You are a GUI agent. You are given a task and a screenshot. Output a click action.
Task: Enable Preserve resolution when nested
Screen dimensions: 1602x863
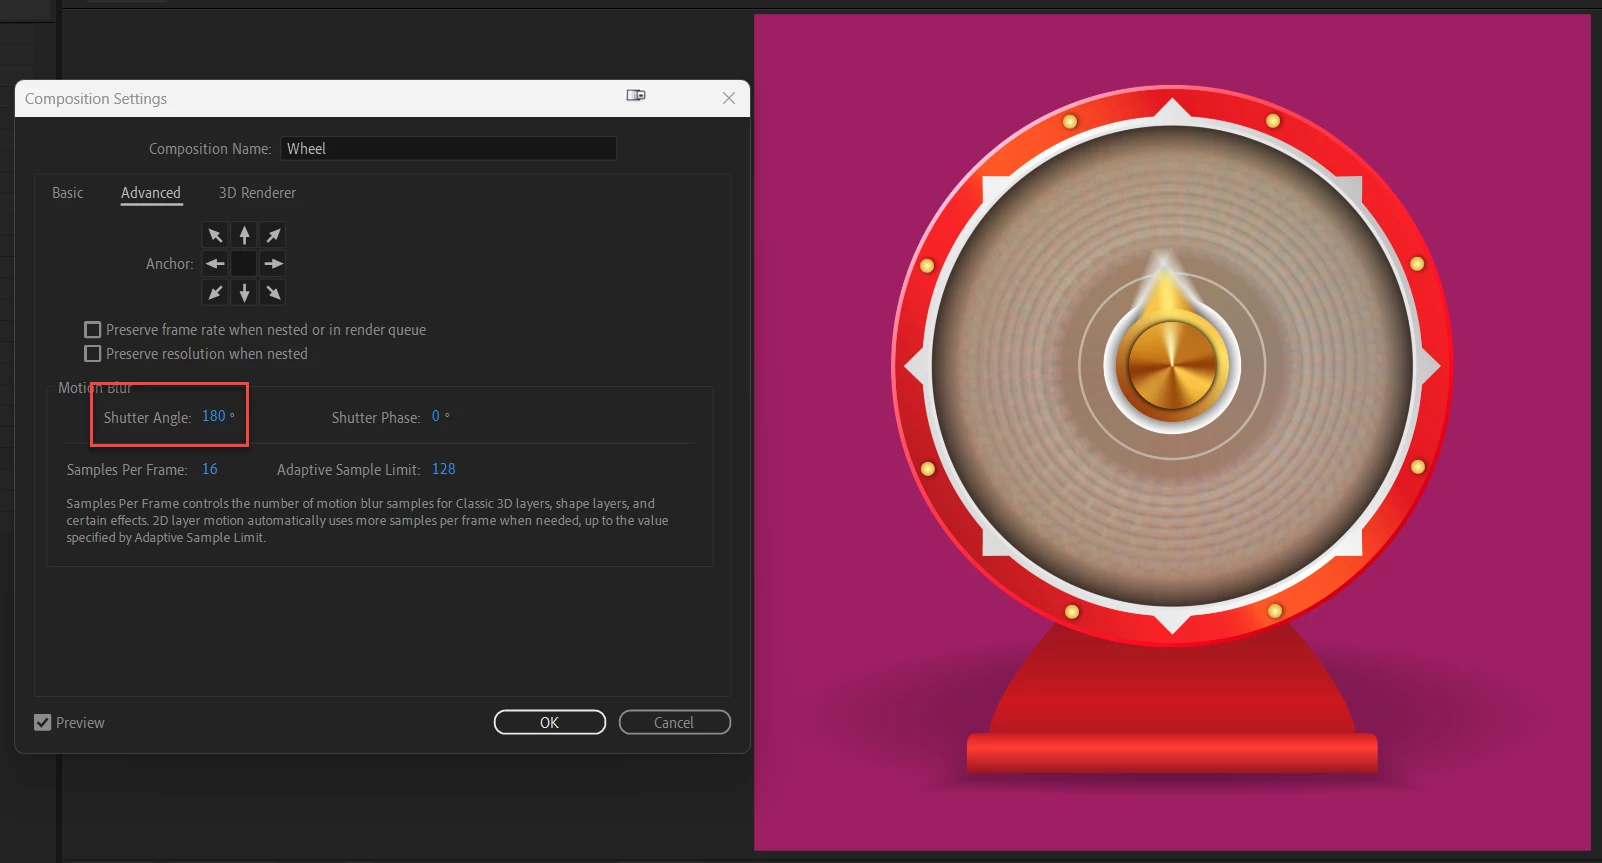click(x=93, y=354)
